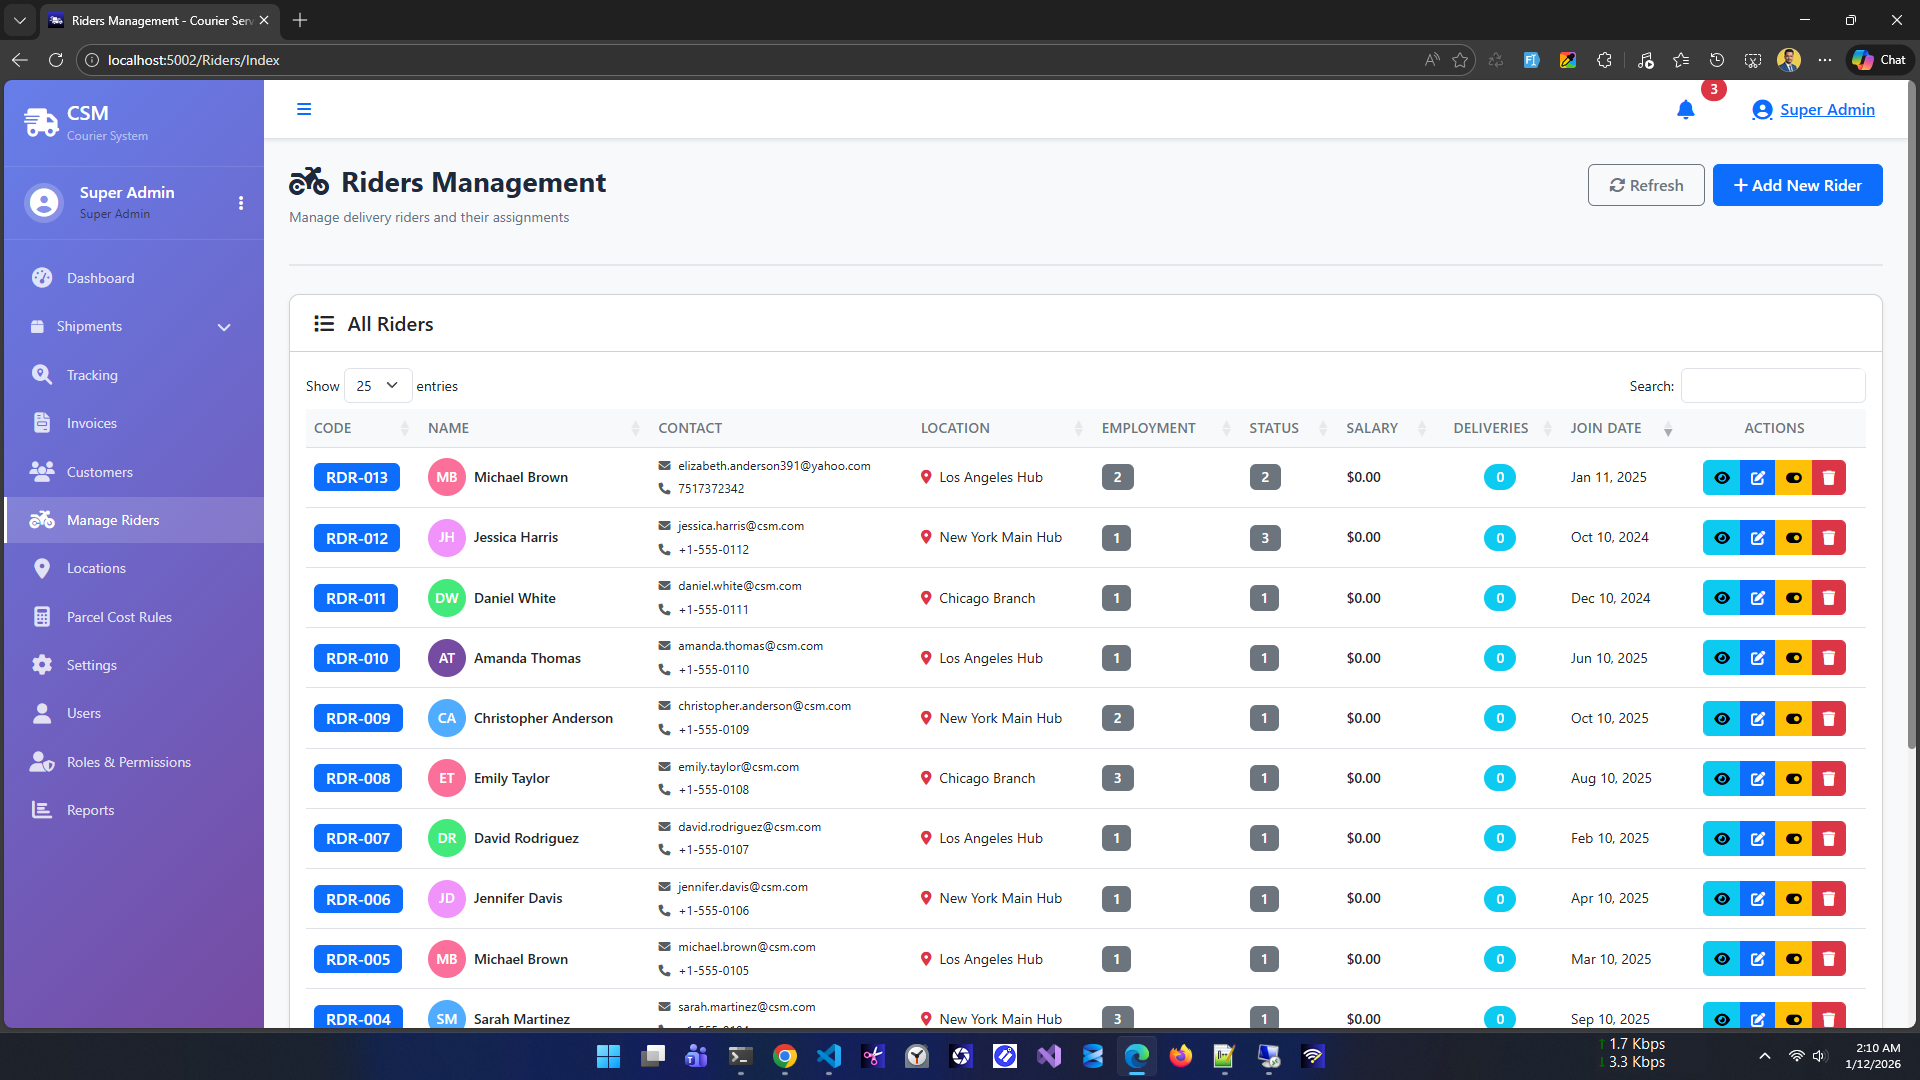Delete rider RDR-012 with trash icon
This screenshot has width=1920, height=1080.
1828,538
